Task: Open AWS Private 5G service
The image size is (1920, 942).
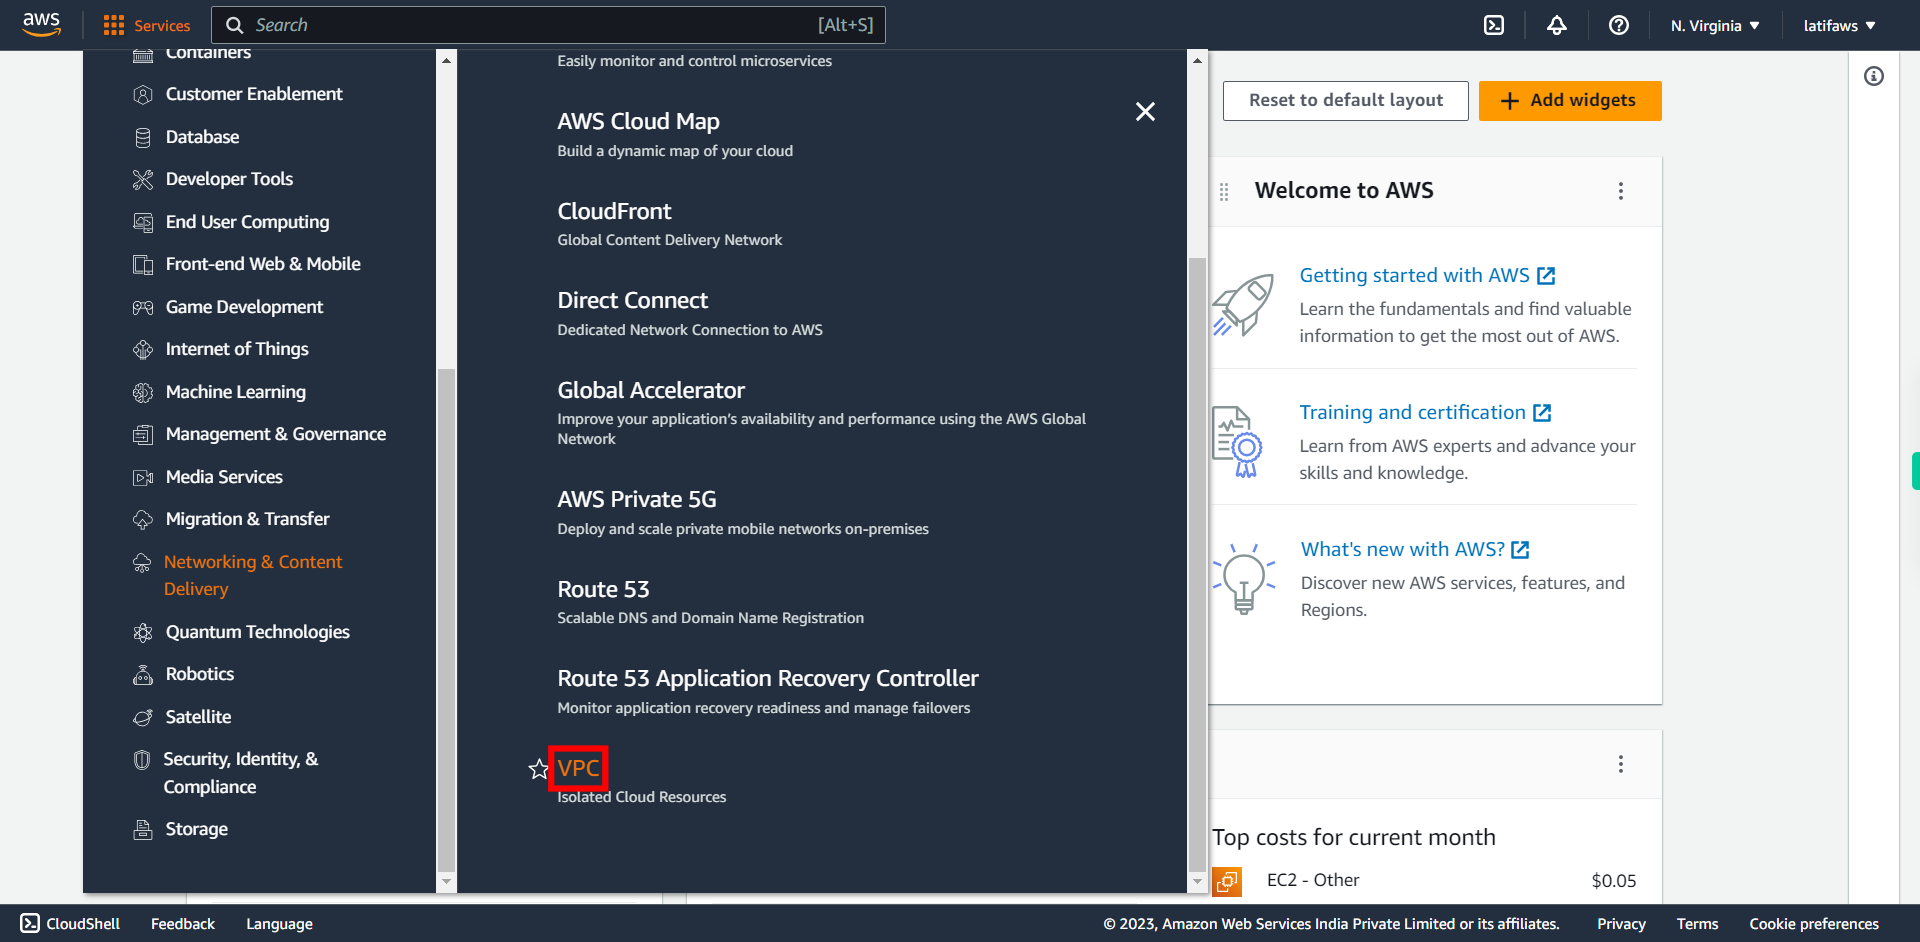Action: (x=637, y=499)
